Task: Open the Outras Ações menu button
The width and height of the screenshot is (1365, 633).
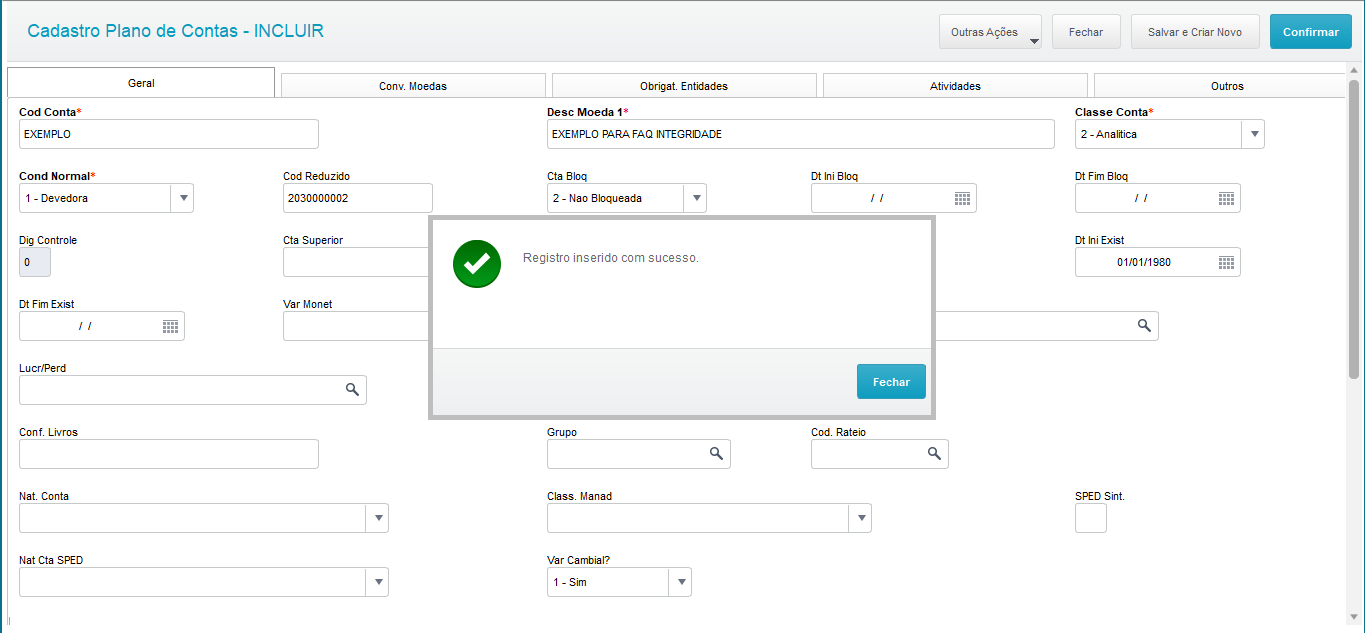Action: (x=989, y=32)
